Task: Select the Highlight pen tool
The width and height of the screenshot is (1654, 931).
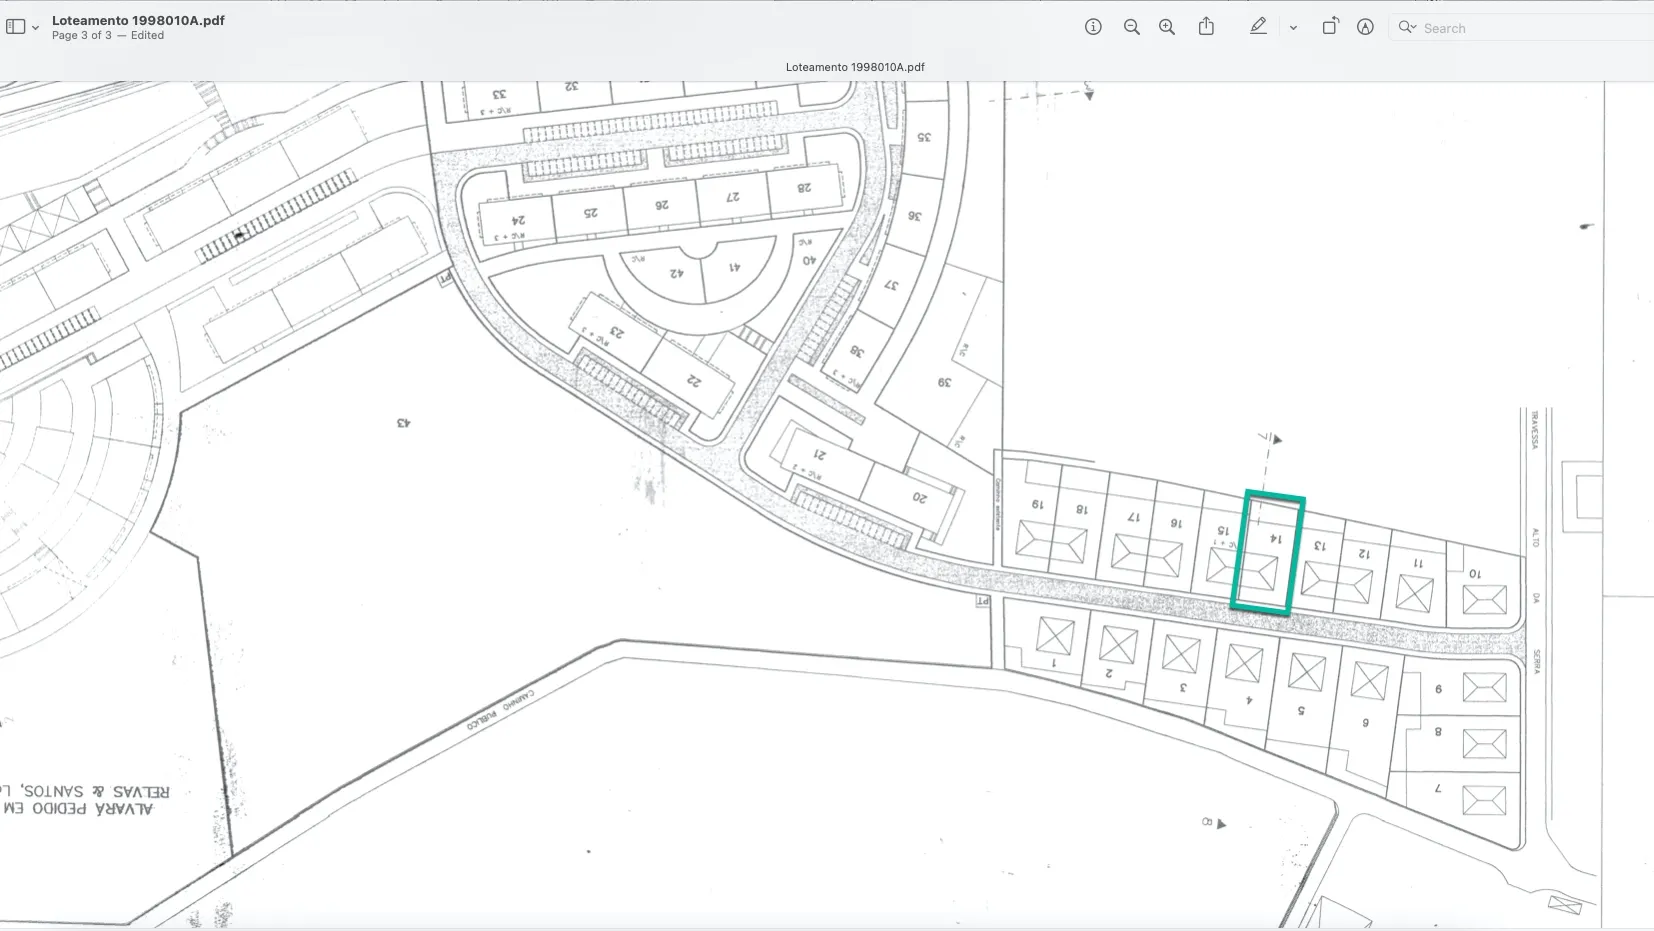Action: pyautogui.click(x=1258, y=27)
